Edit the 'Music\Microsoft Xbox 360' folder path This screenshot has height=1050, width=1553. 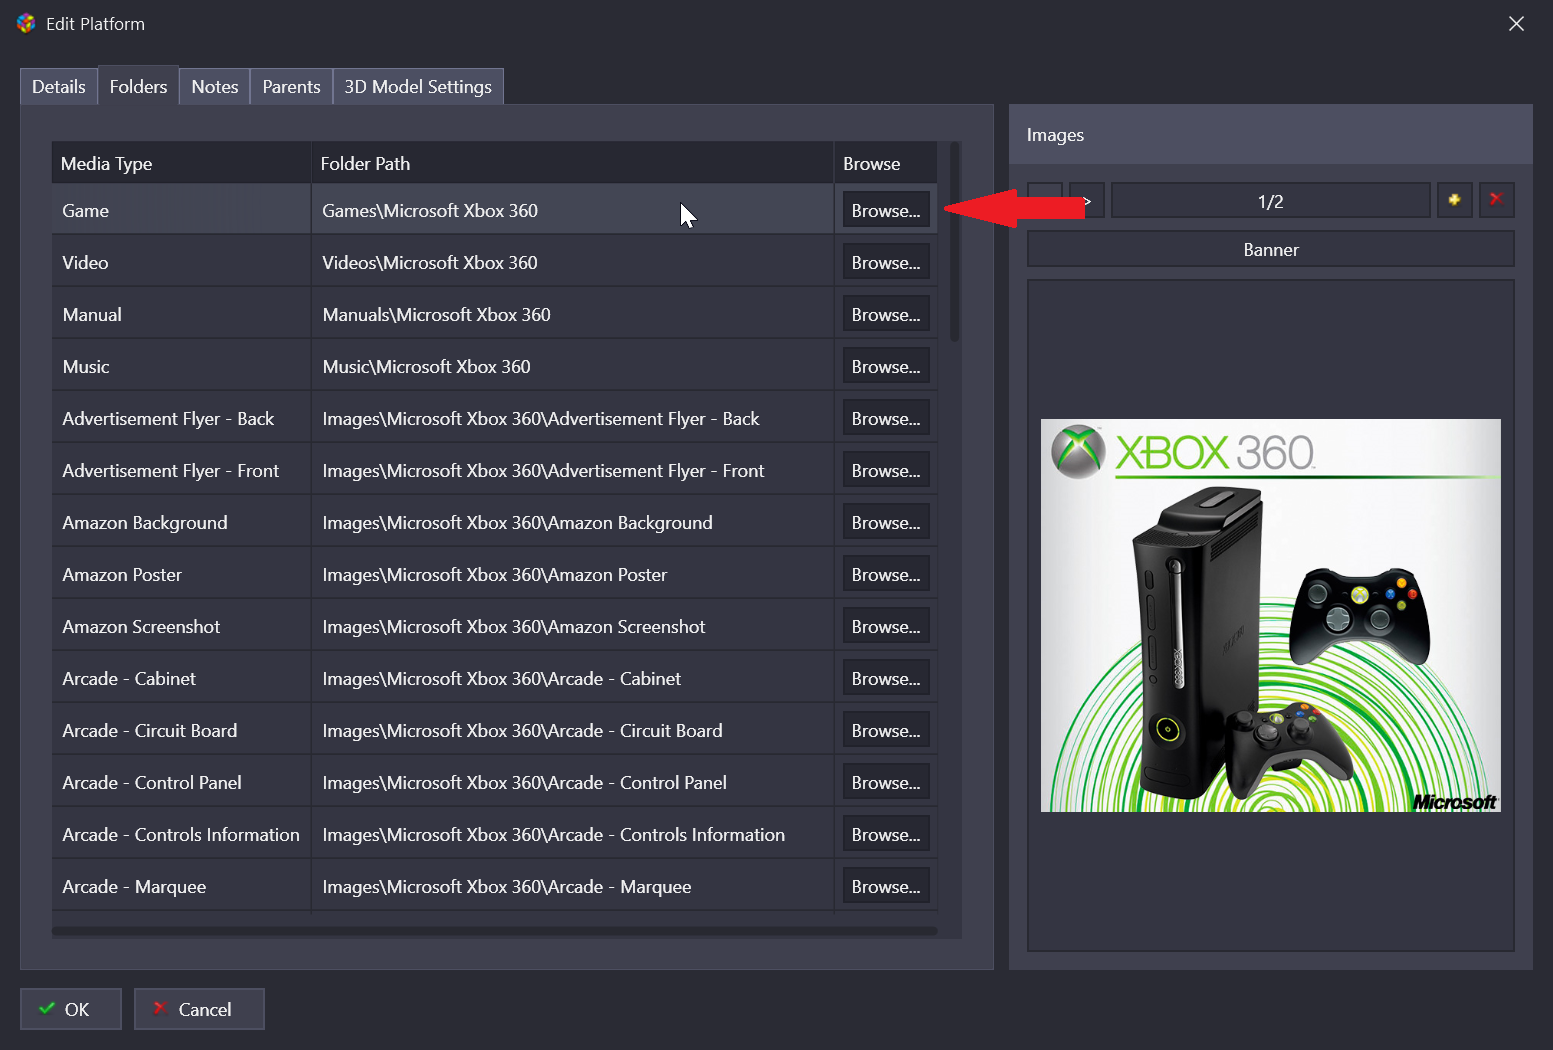point(572,366)
